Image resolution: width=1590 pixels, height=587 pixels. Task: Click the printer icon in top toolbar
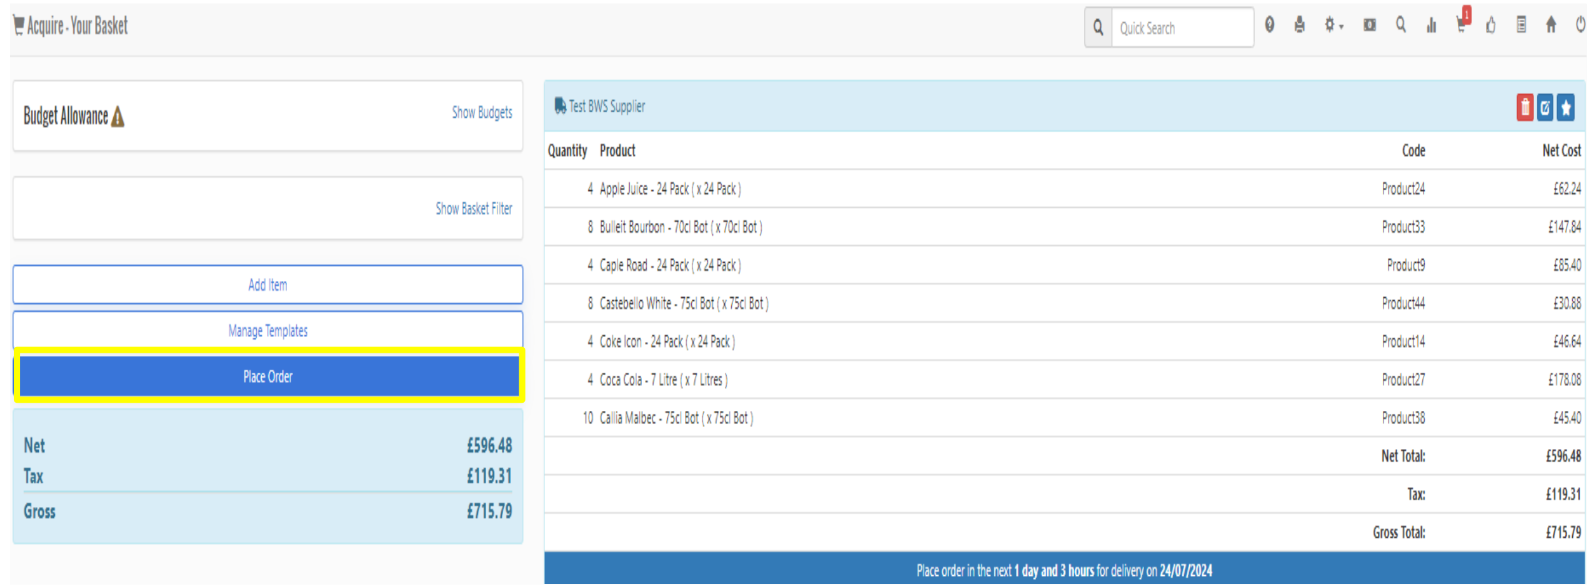point(1299,26)
